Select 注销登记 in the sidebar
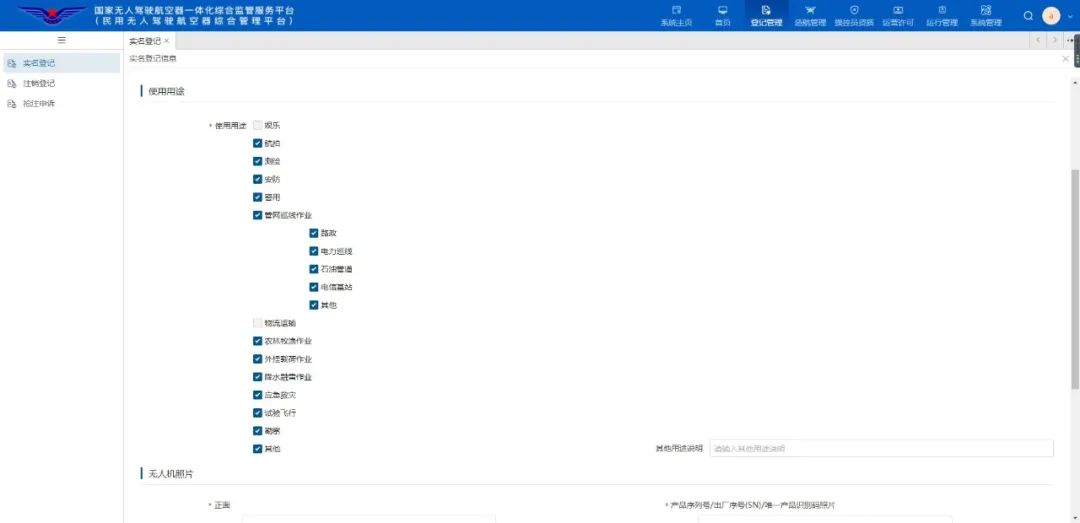The image size is (1080, 523). tap(39, 83)
